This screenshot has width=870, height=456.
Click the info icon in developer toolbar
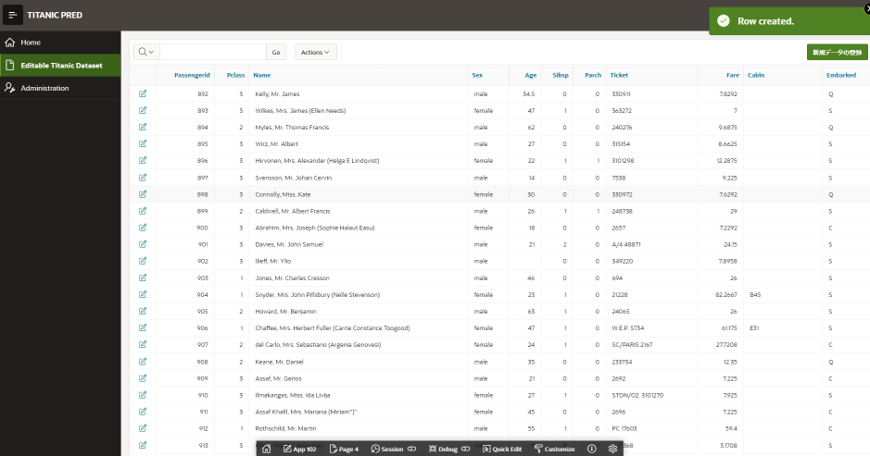tap(591, 449)
